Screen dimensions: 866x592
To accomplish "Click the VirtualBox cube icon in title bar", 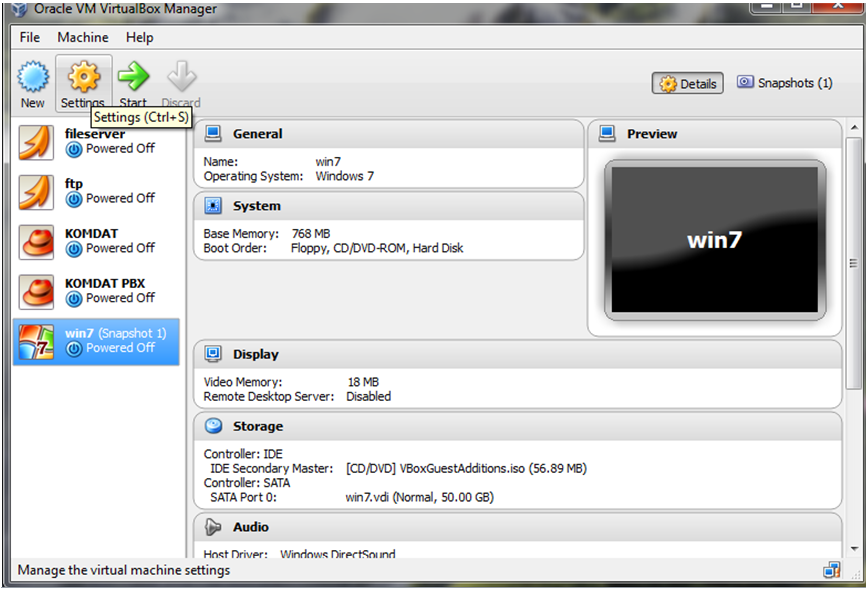I will pos(19,9).
